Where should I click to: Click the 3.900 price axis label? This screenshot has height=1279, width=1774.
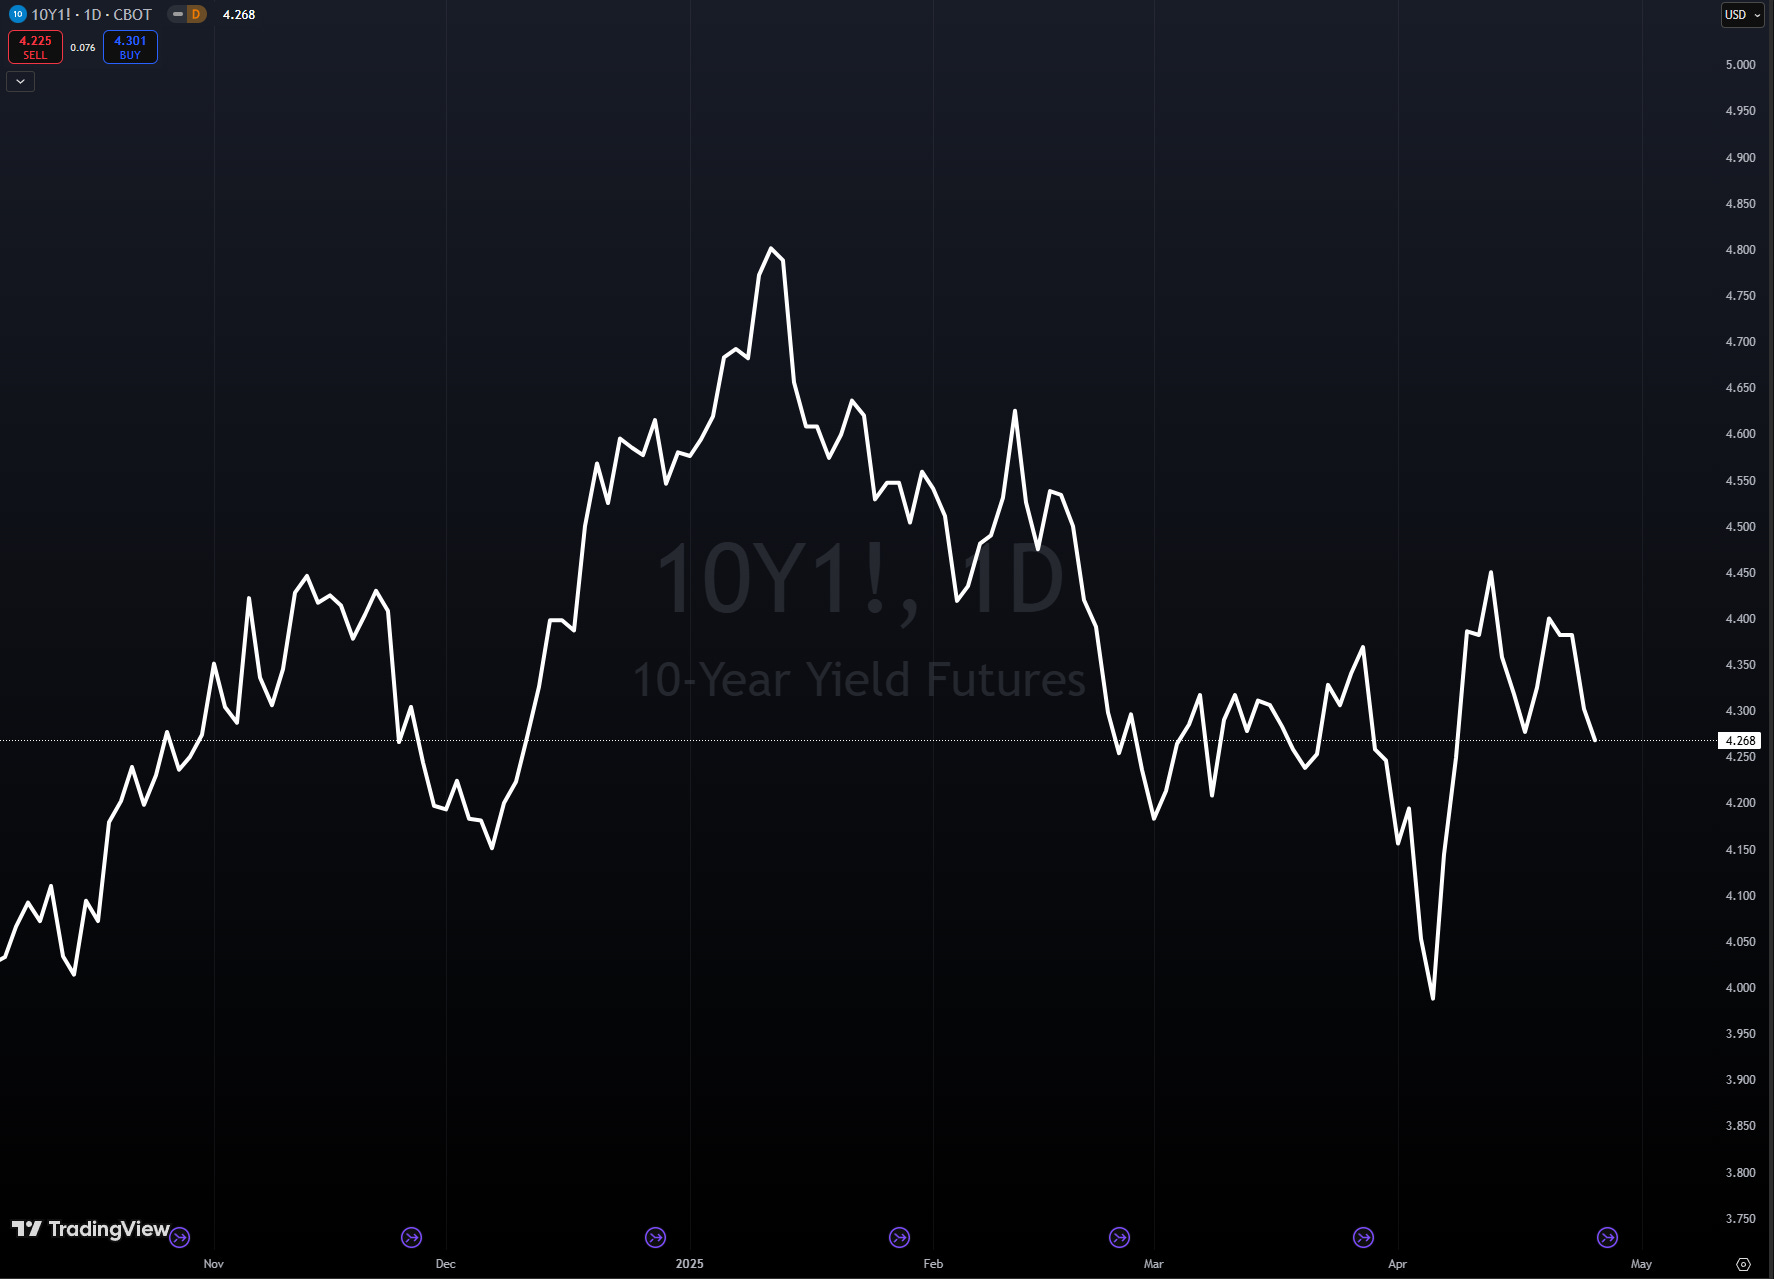(1741, 1080)
